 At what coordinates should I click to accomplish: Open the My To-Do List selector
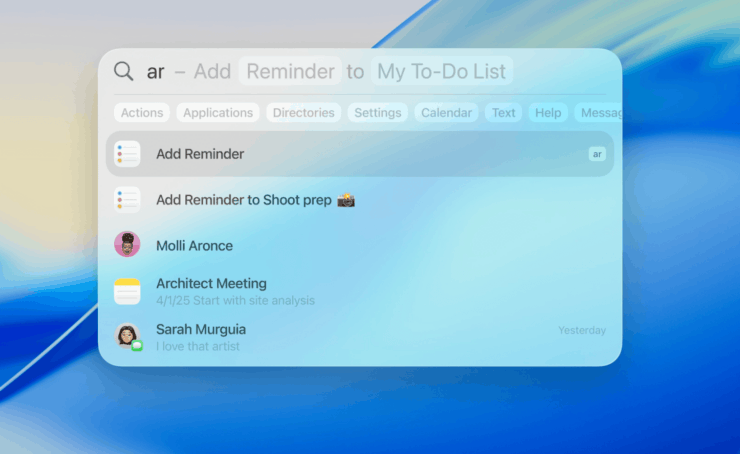coord(441,72)
